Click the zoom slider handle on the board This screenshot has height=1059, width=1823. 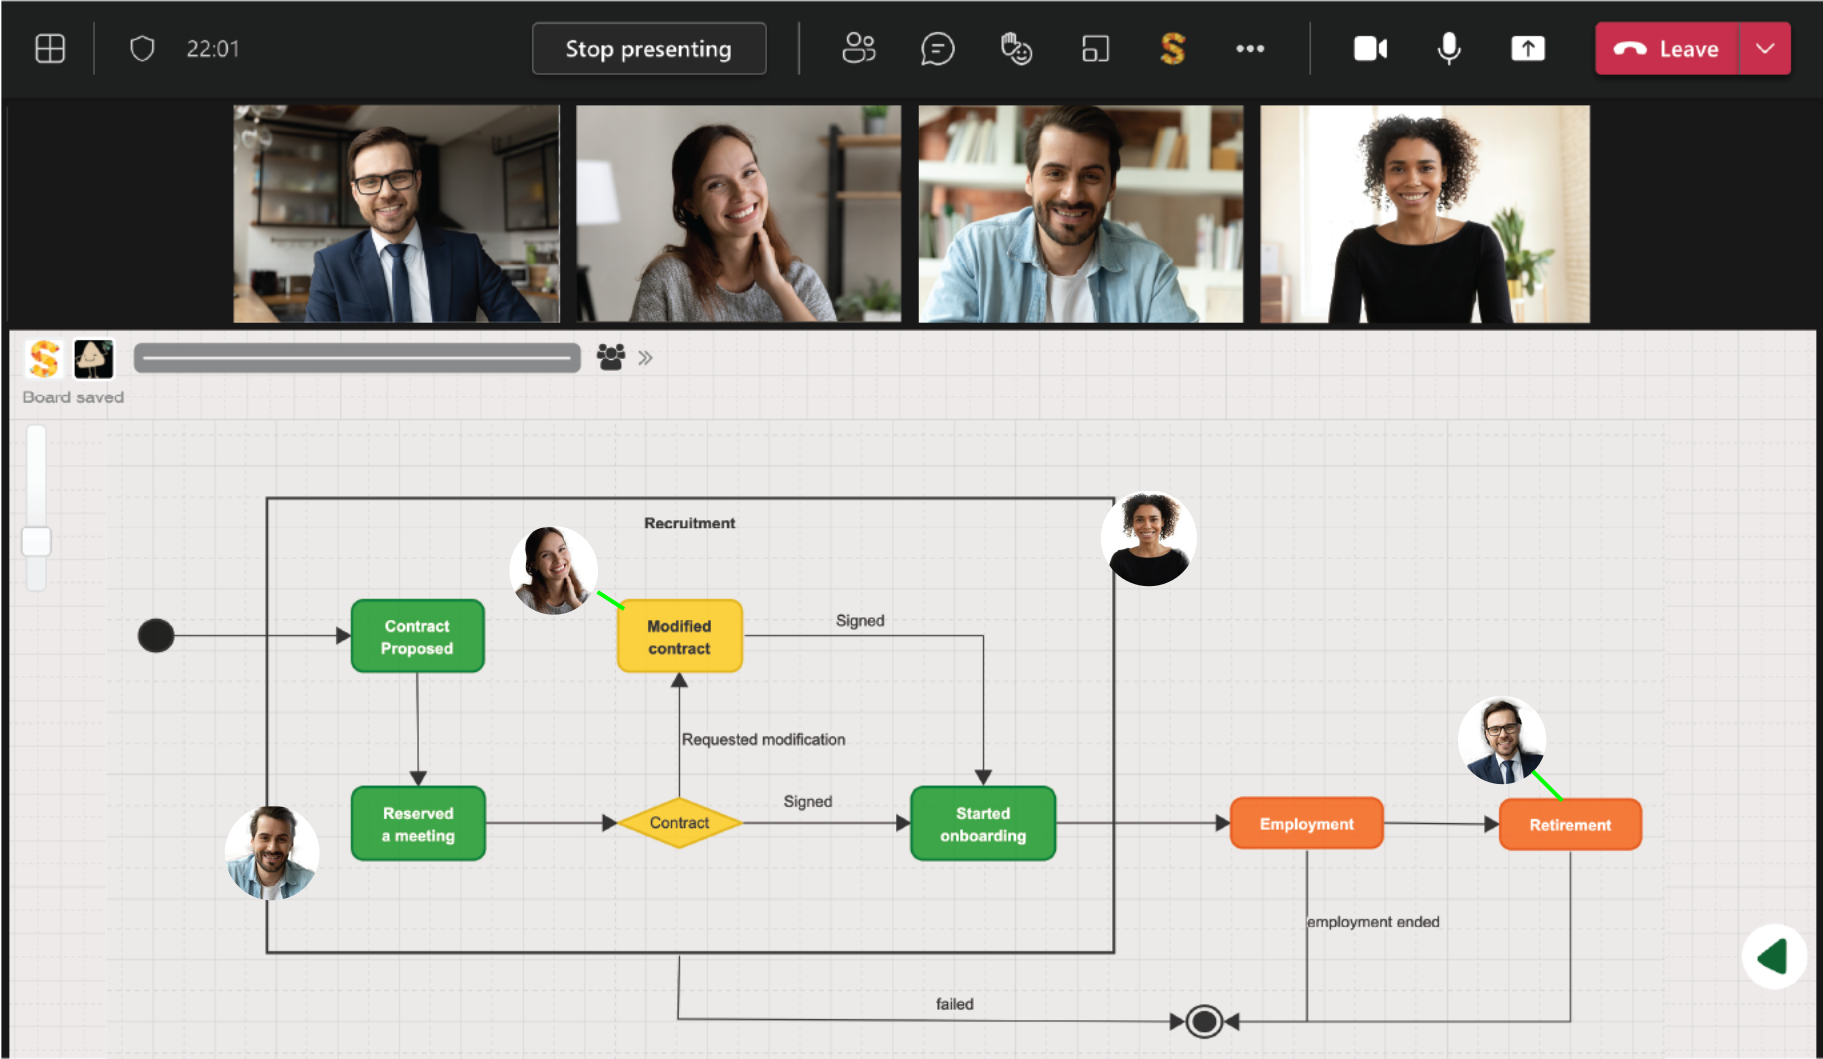[37, 541]
